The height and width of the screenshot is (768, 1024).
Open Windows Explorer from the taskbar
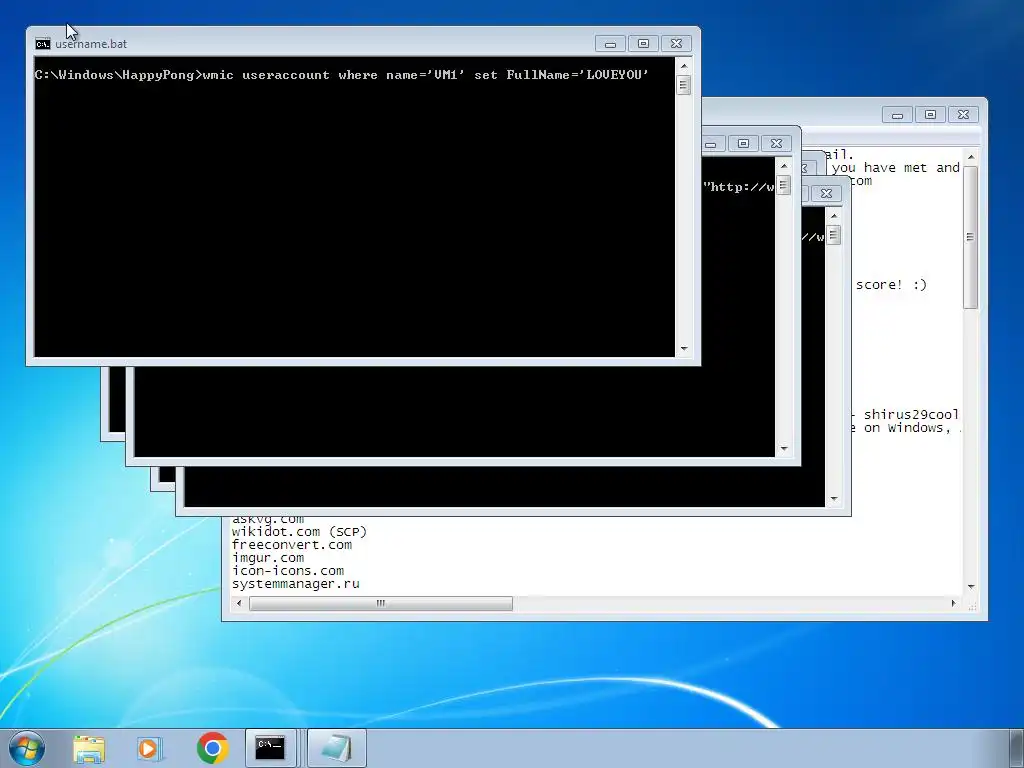tap(89, 748)
